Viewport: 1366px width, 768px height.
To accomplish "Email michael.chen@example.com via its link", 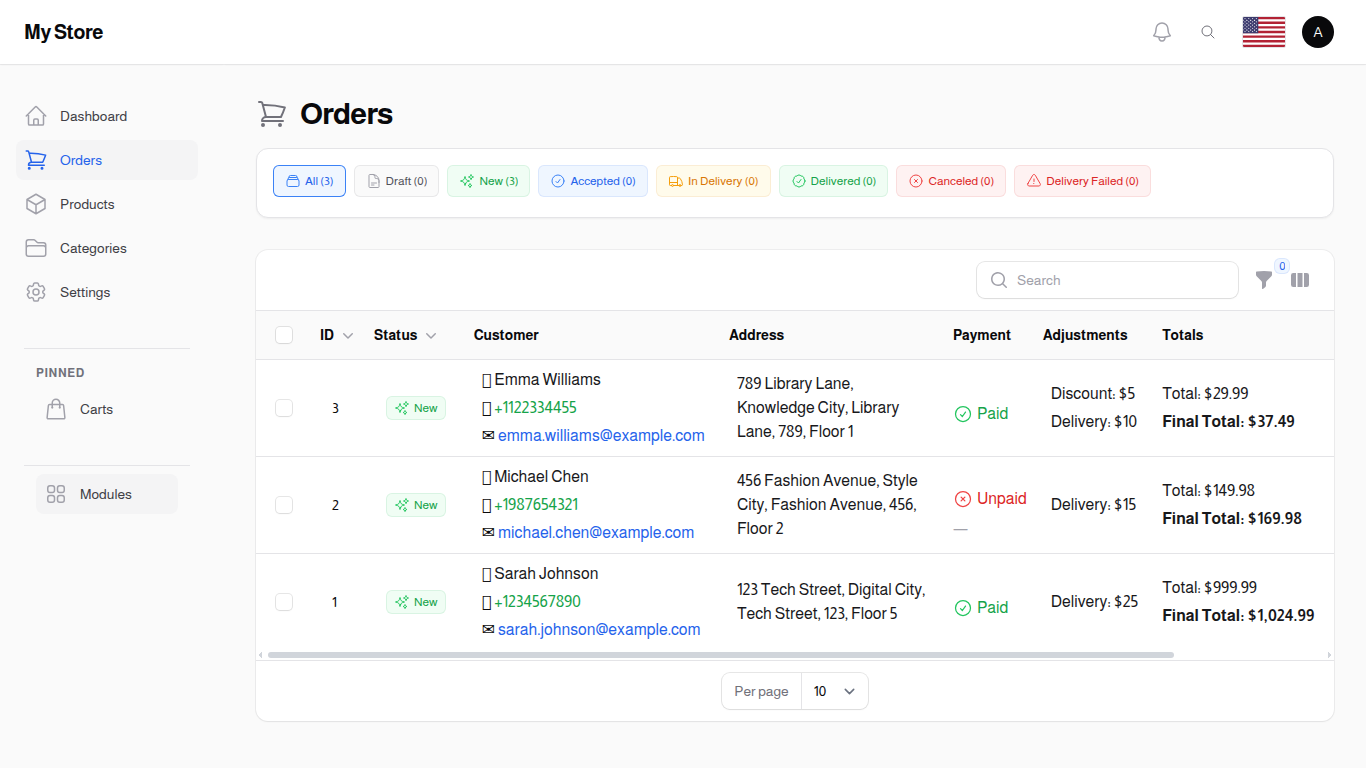I will click(596, 532).
